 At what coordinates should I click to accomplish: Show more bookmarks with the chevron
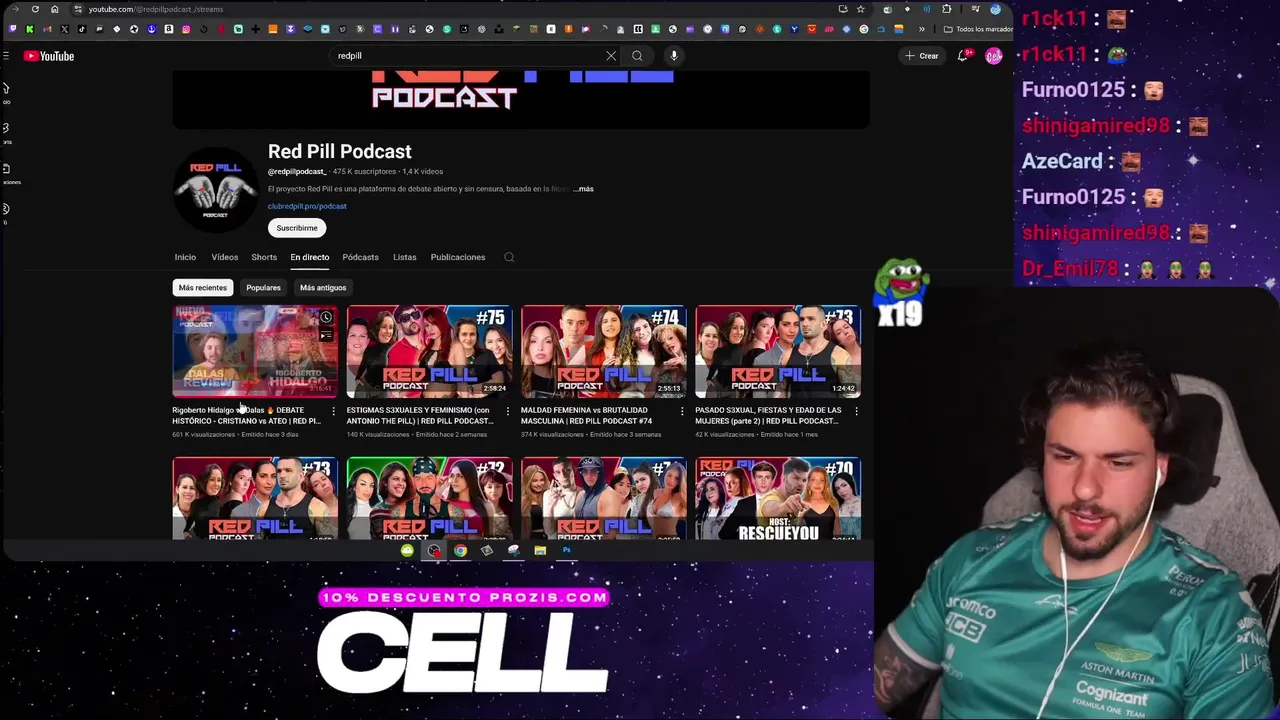coord(922,29)
